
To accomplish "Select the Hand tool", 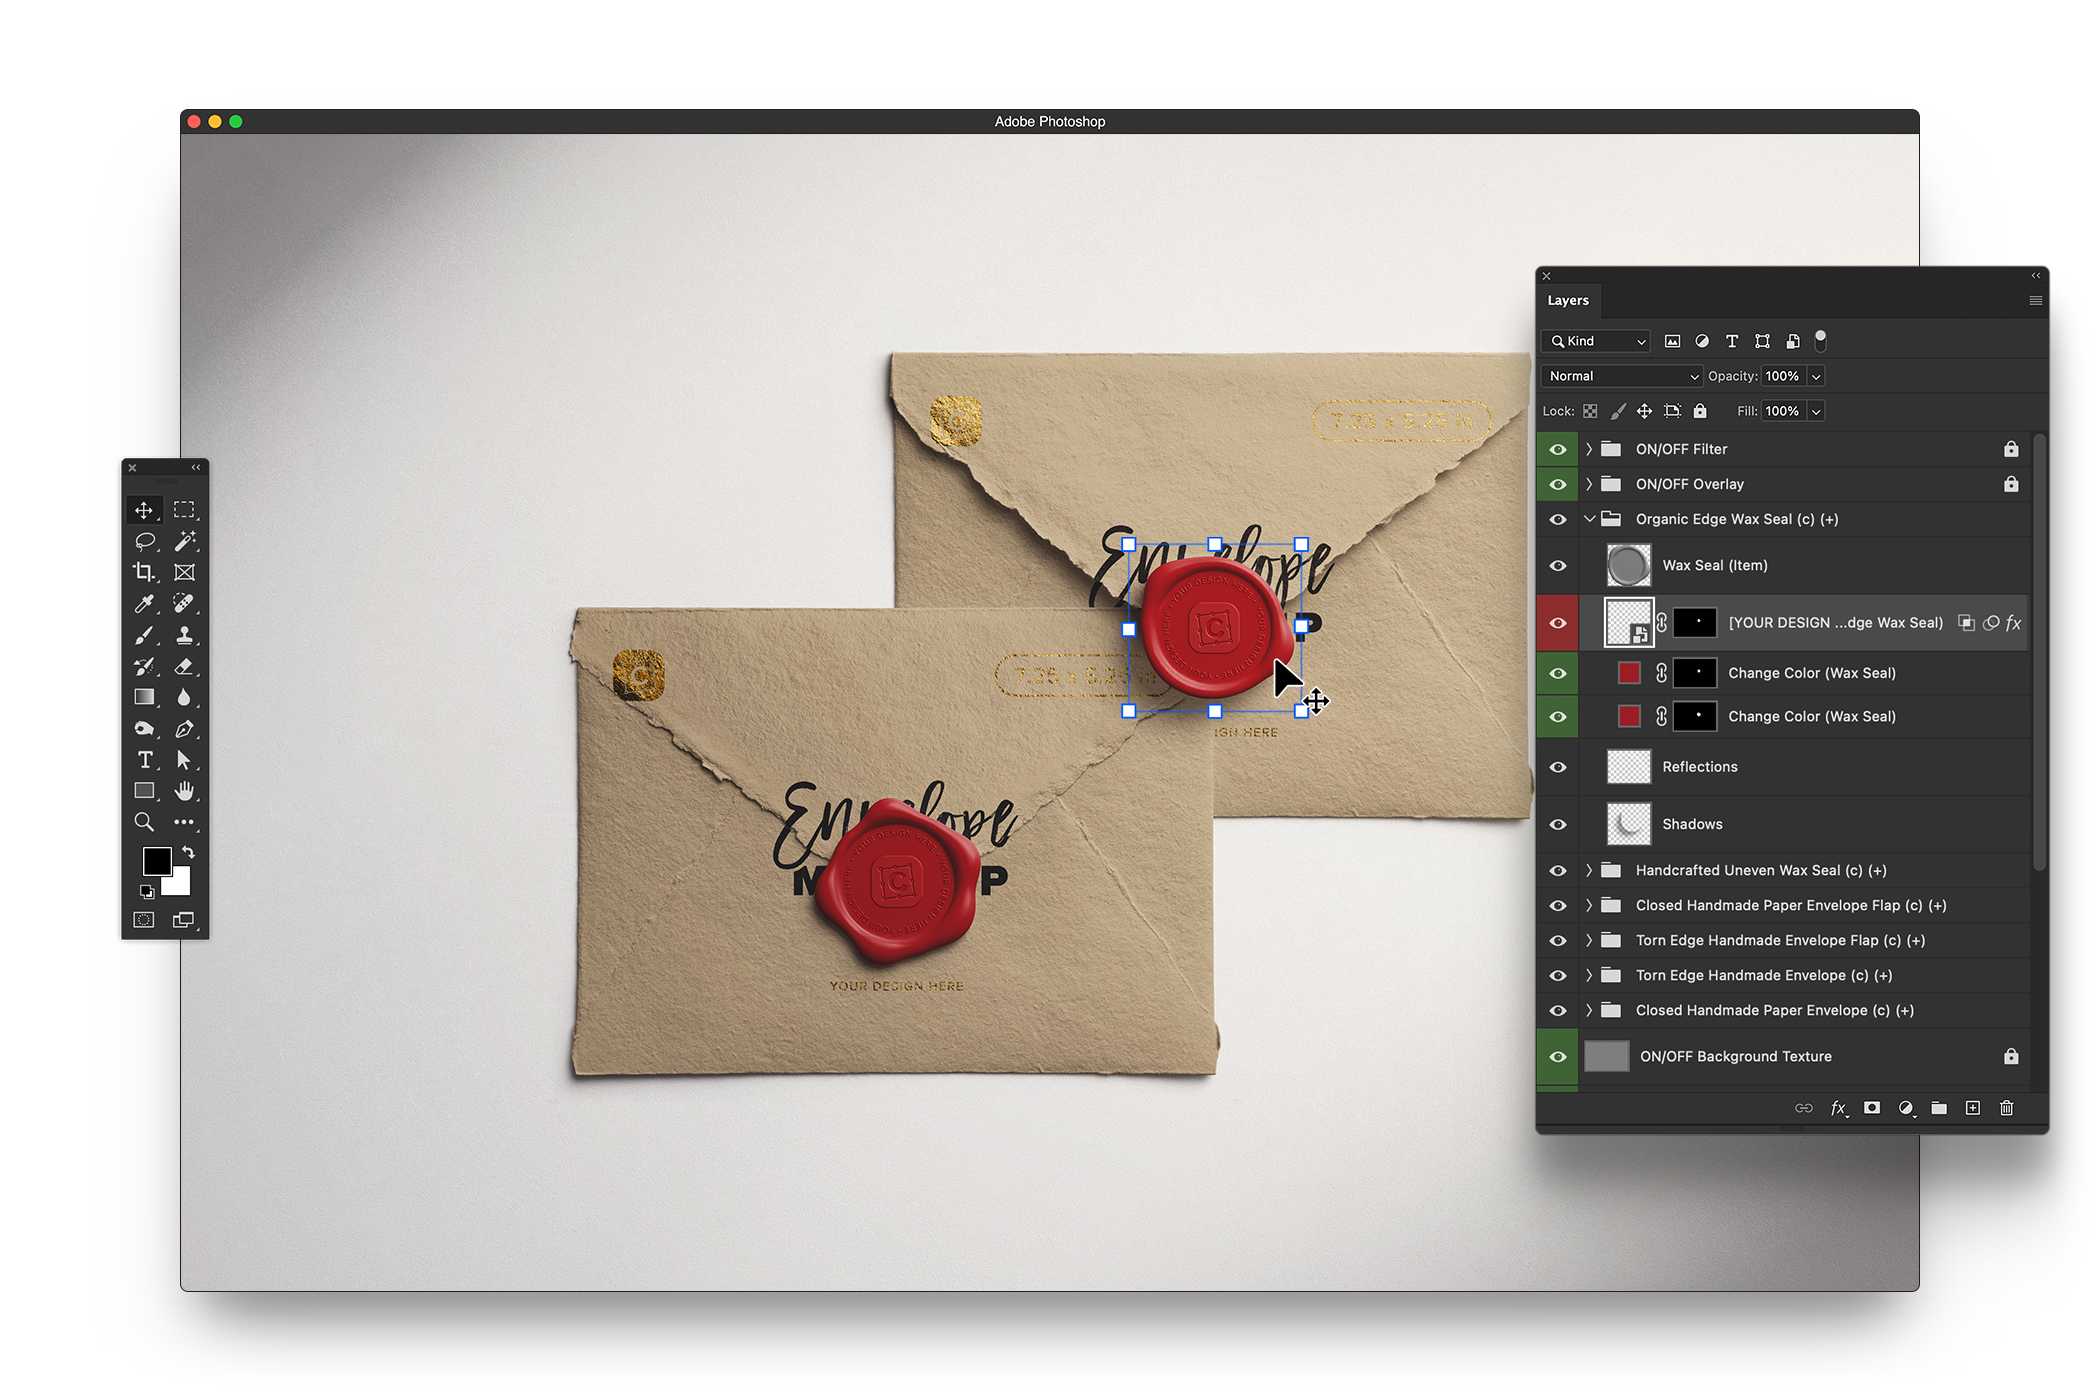I will (184, 791).
